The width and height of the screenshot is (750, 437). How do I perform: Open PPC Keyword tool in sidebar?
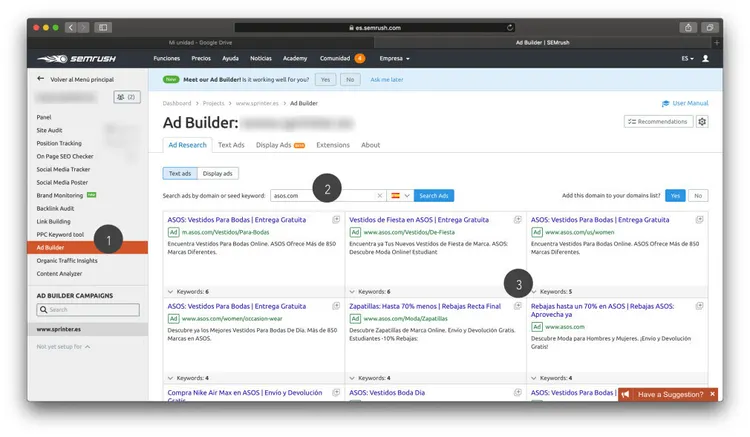click(60, 234)
